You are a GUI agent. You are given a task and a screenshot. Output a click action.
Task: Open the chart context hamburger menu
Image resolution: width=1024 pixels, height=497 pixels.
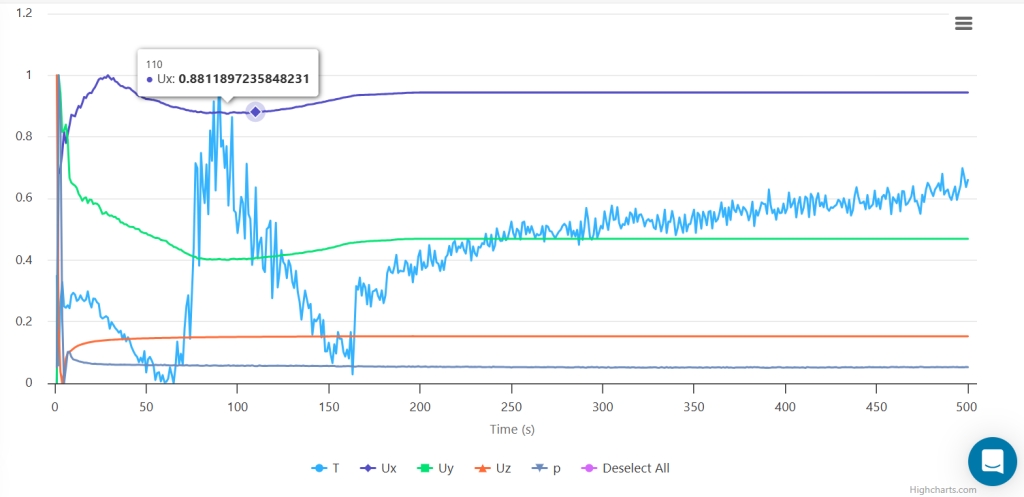pyautogui.click(x=963, y=24)
